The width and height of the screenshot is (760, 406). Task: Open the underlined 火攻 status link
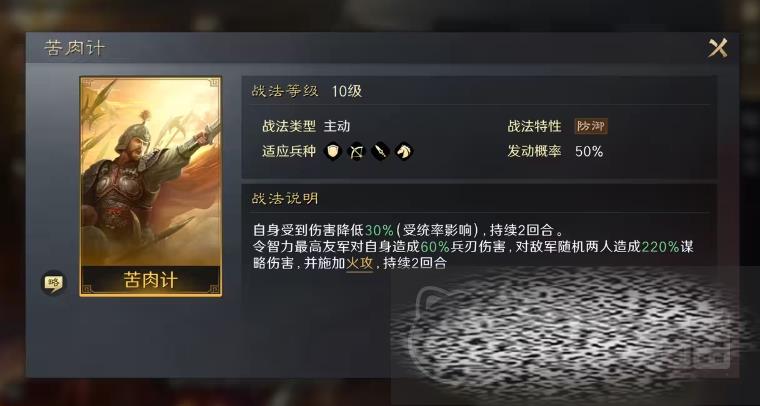(x=359, y=264)
